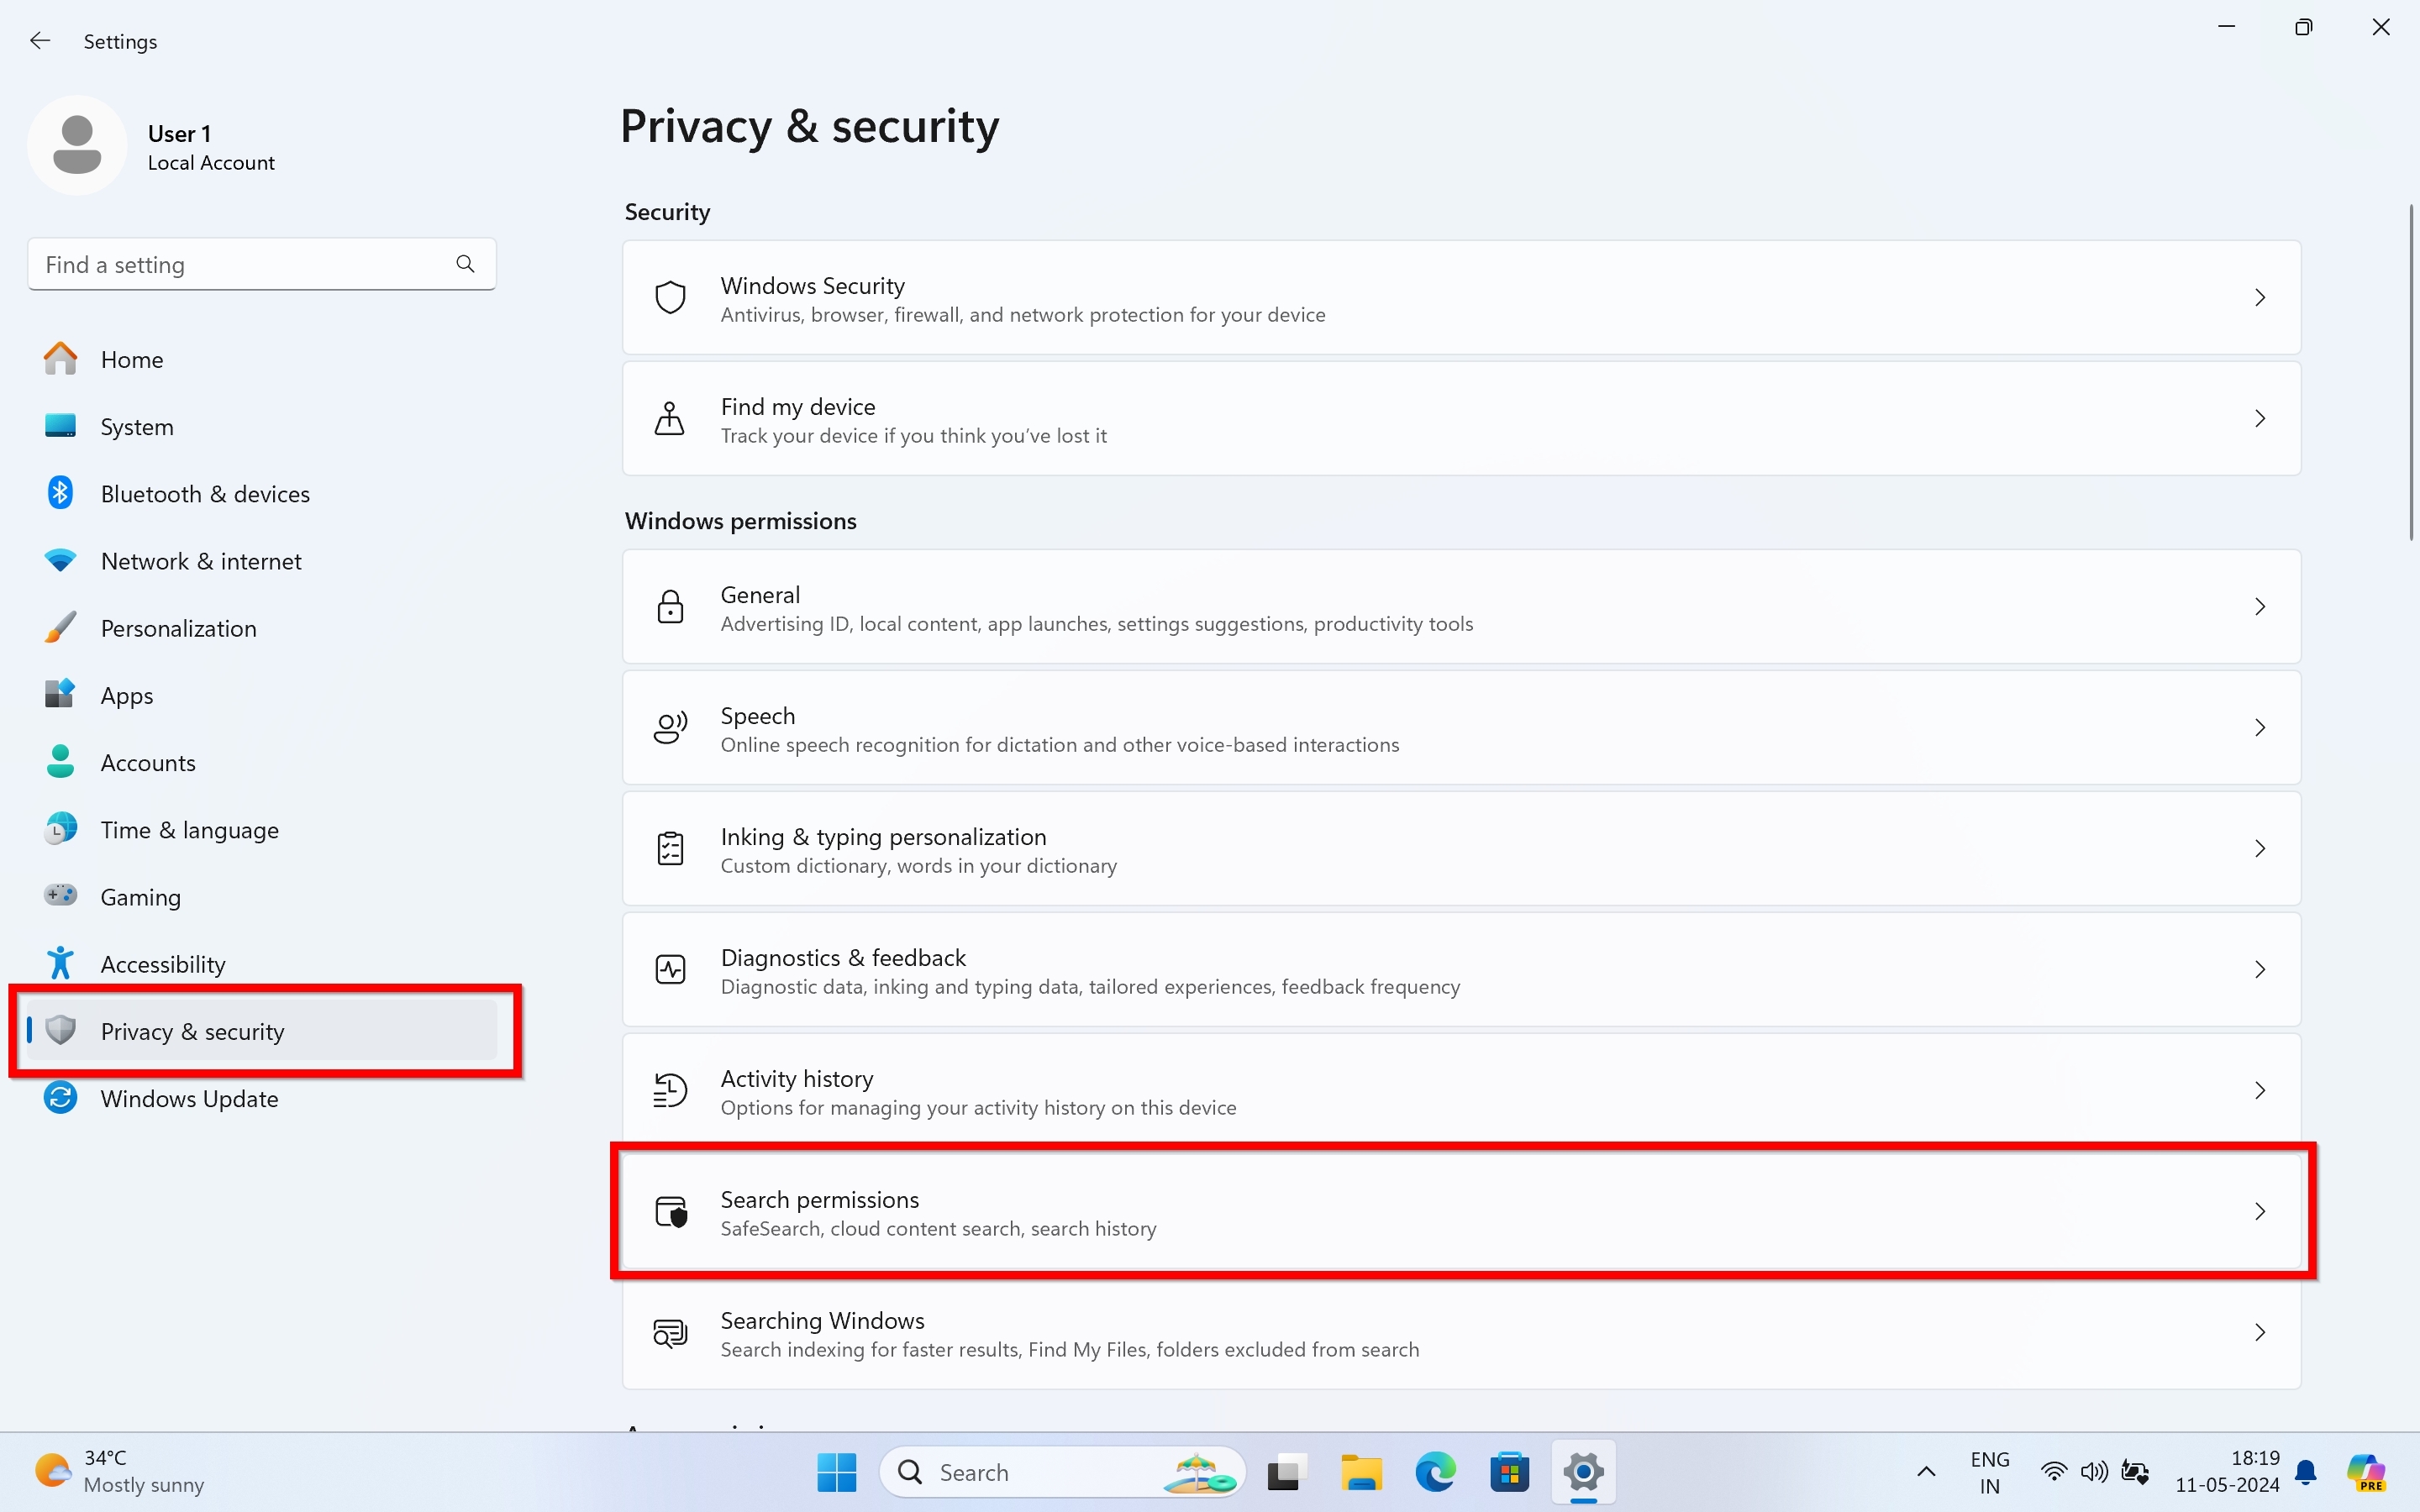Click the search magnifier in Find a setting
Viewport: 2420px width, 1512px height.
point(465,264)
